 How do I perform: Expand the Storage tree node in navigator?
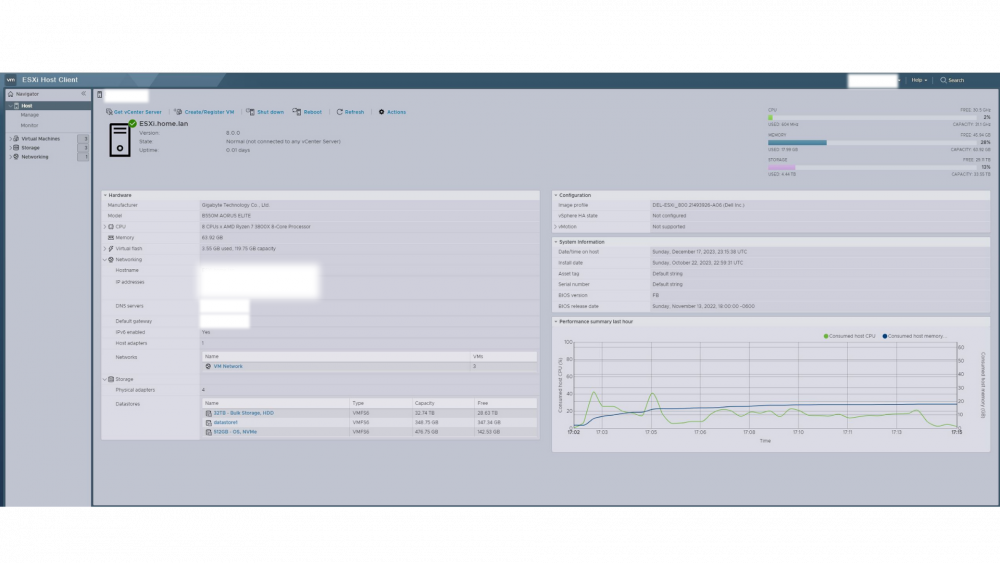(10, 147)
